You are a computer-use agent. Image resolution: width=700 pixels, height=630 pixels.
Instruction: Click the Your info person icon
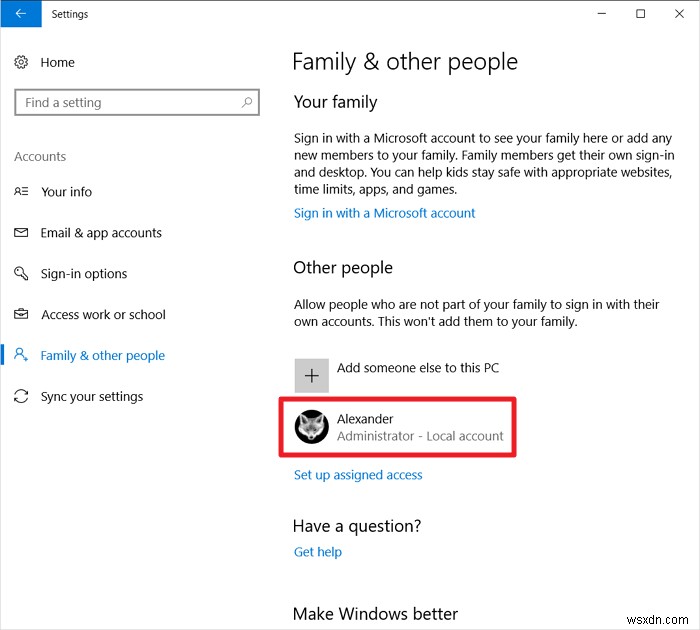[x=21, y=192]
